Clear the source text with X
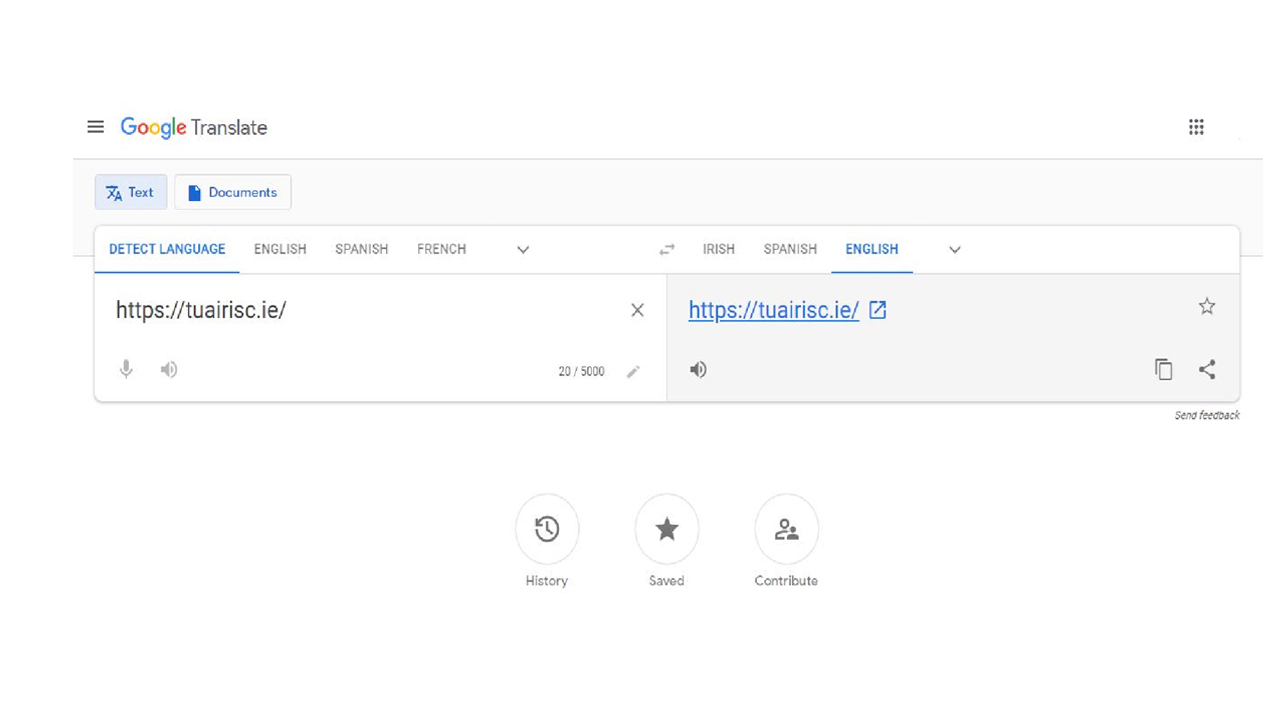The width and height of the screenshot is (1280, 720). [x=637, y=310]
